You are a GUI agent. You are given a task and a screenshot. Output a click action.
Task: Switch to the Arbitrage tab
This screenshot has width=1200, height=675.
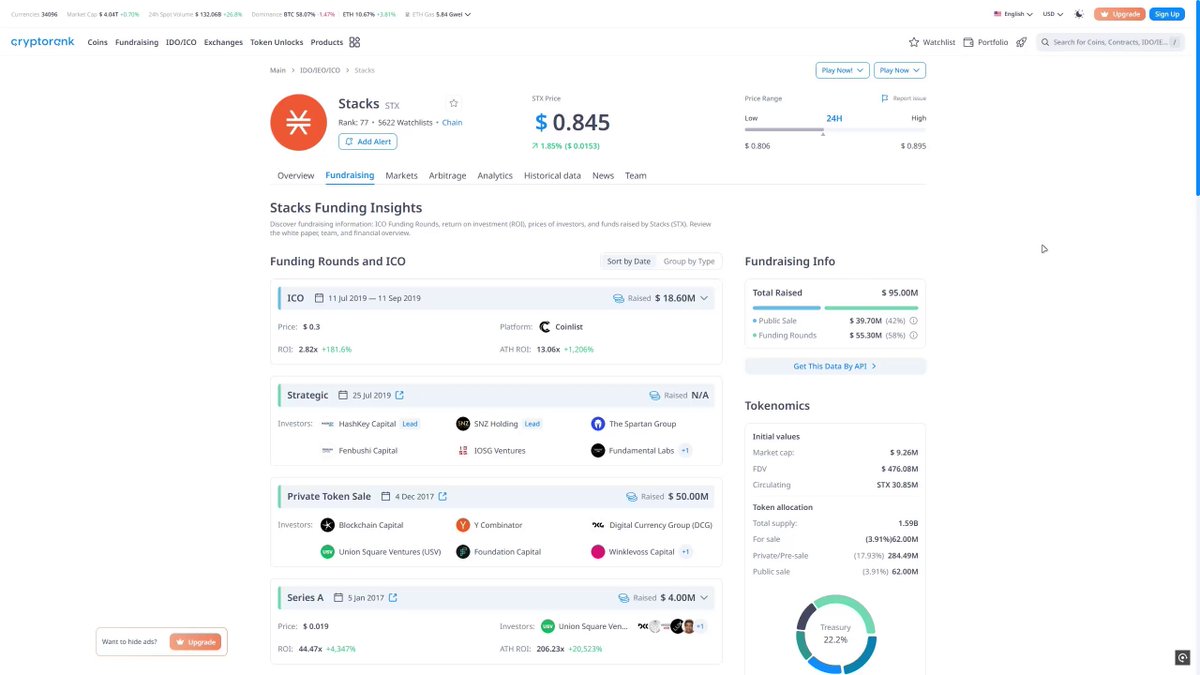click(447, 175)
